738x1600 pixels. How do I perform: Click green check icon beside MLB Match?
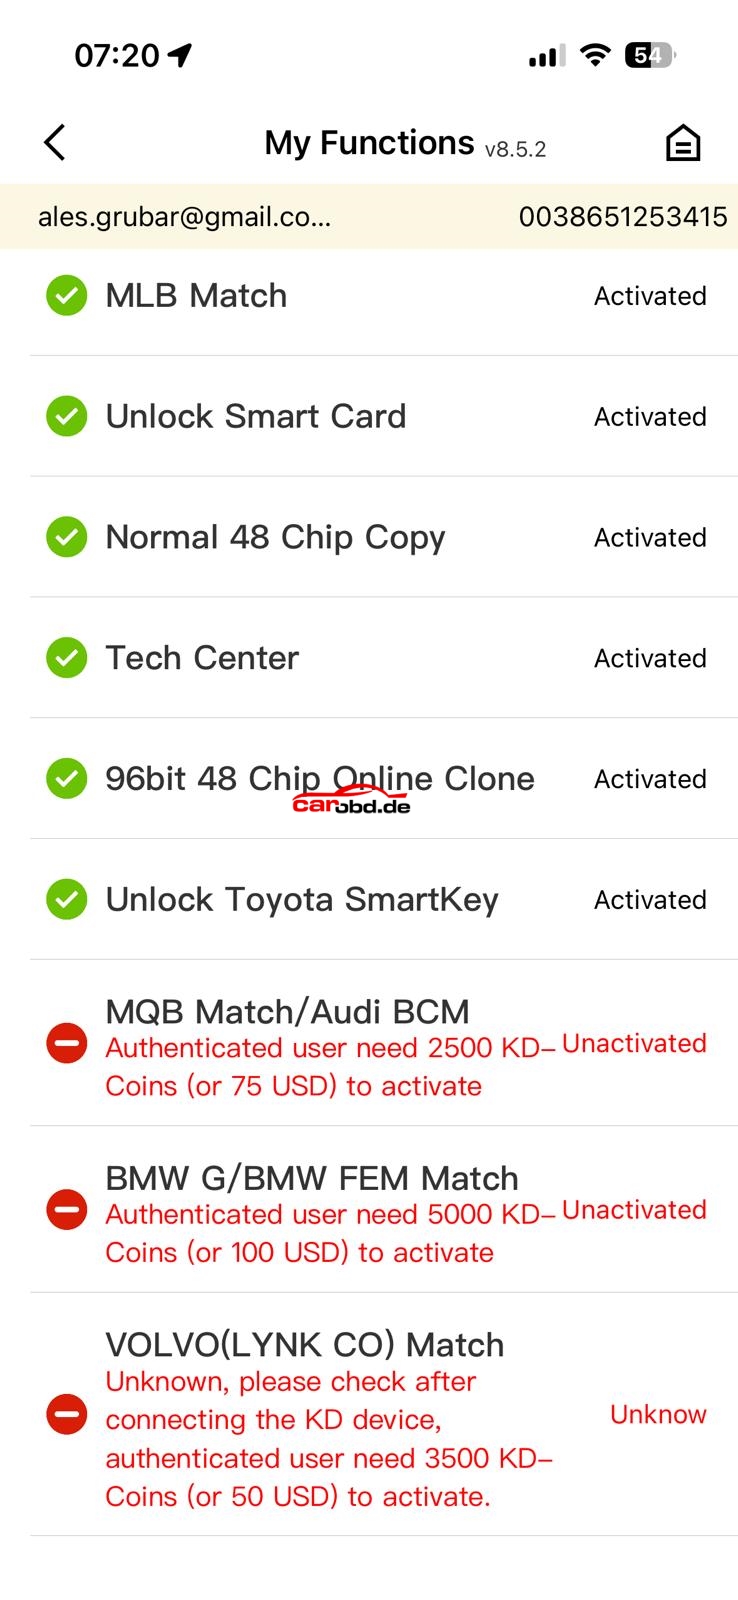[67, 296]
